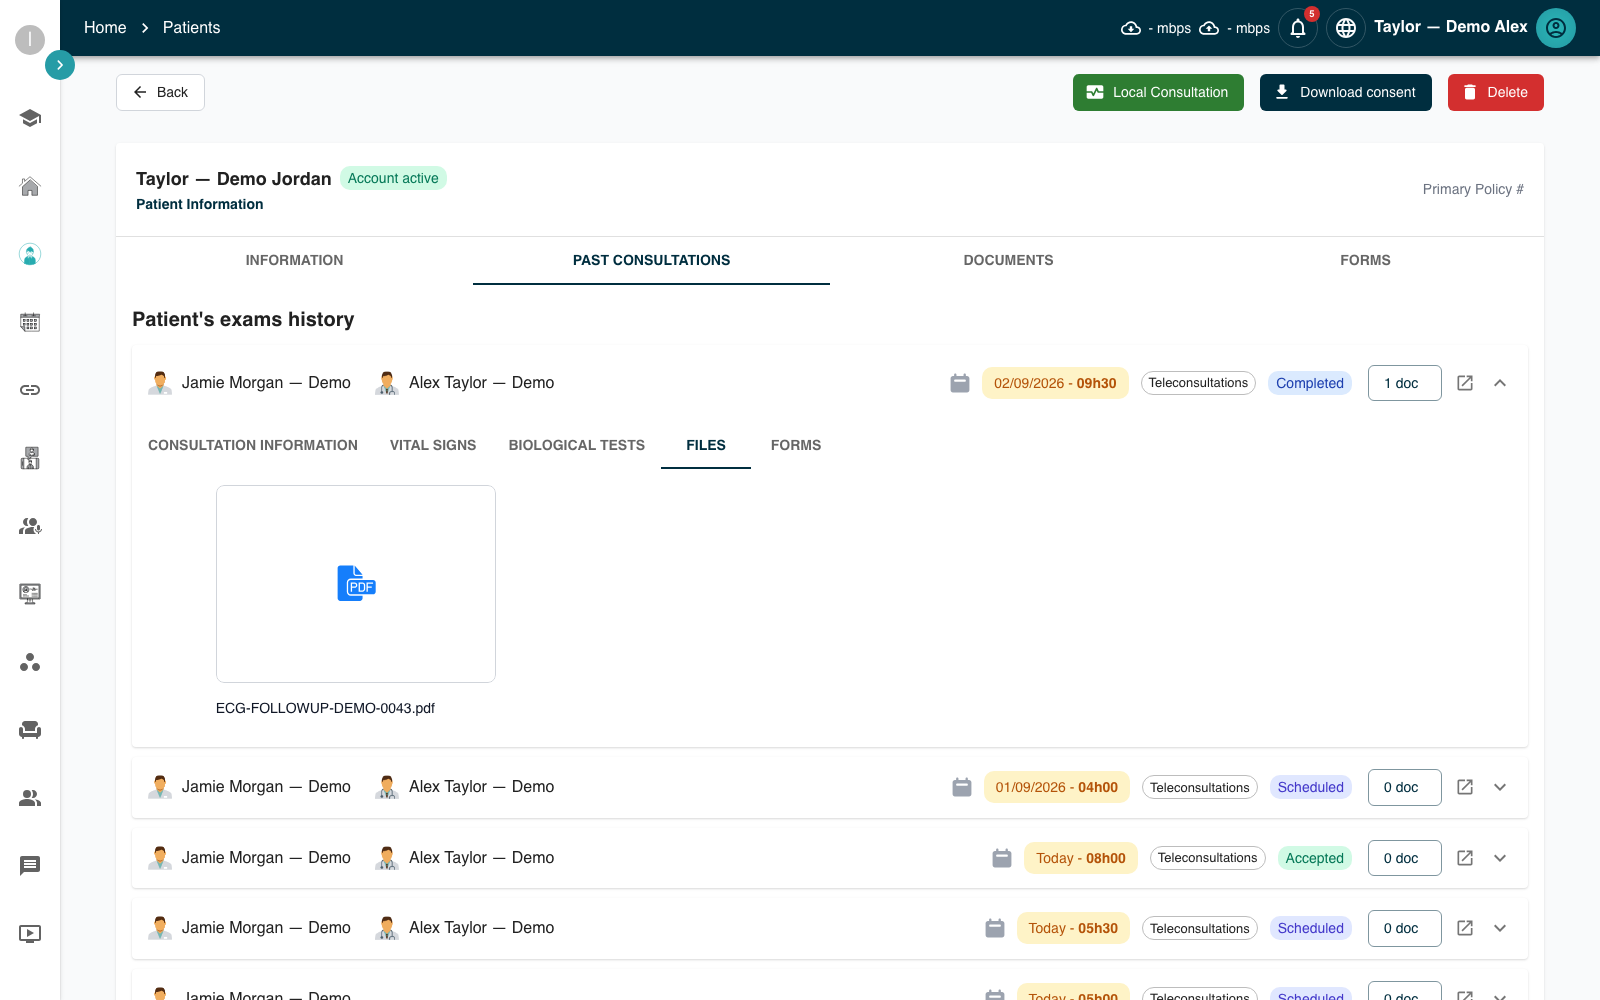Open the couch waiting room icon in sidebar

click(30, 730)
